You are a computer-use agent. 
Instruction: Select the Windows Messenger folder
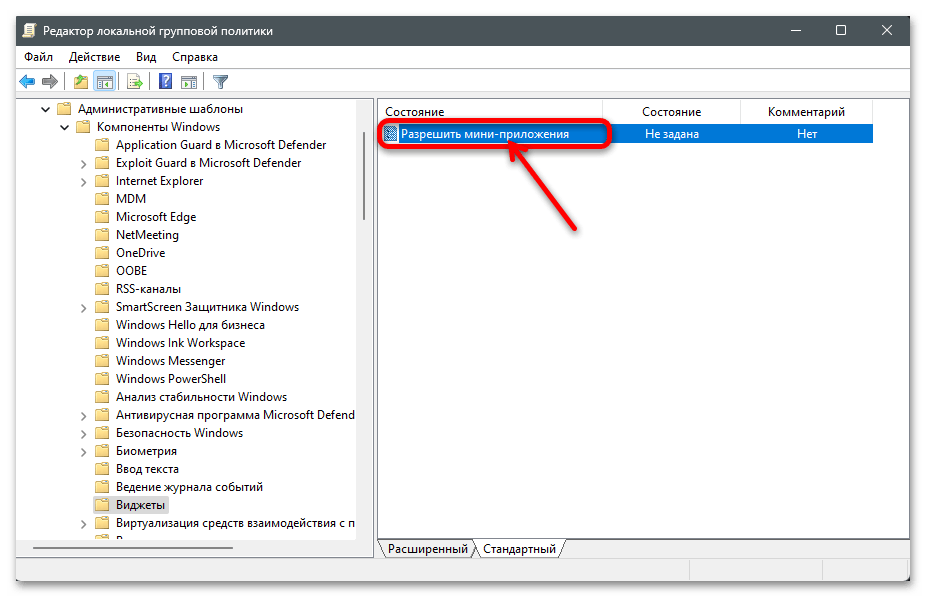[170, 361]
